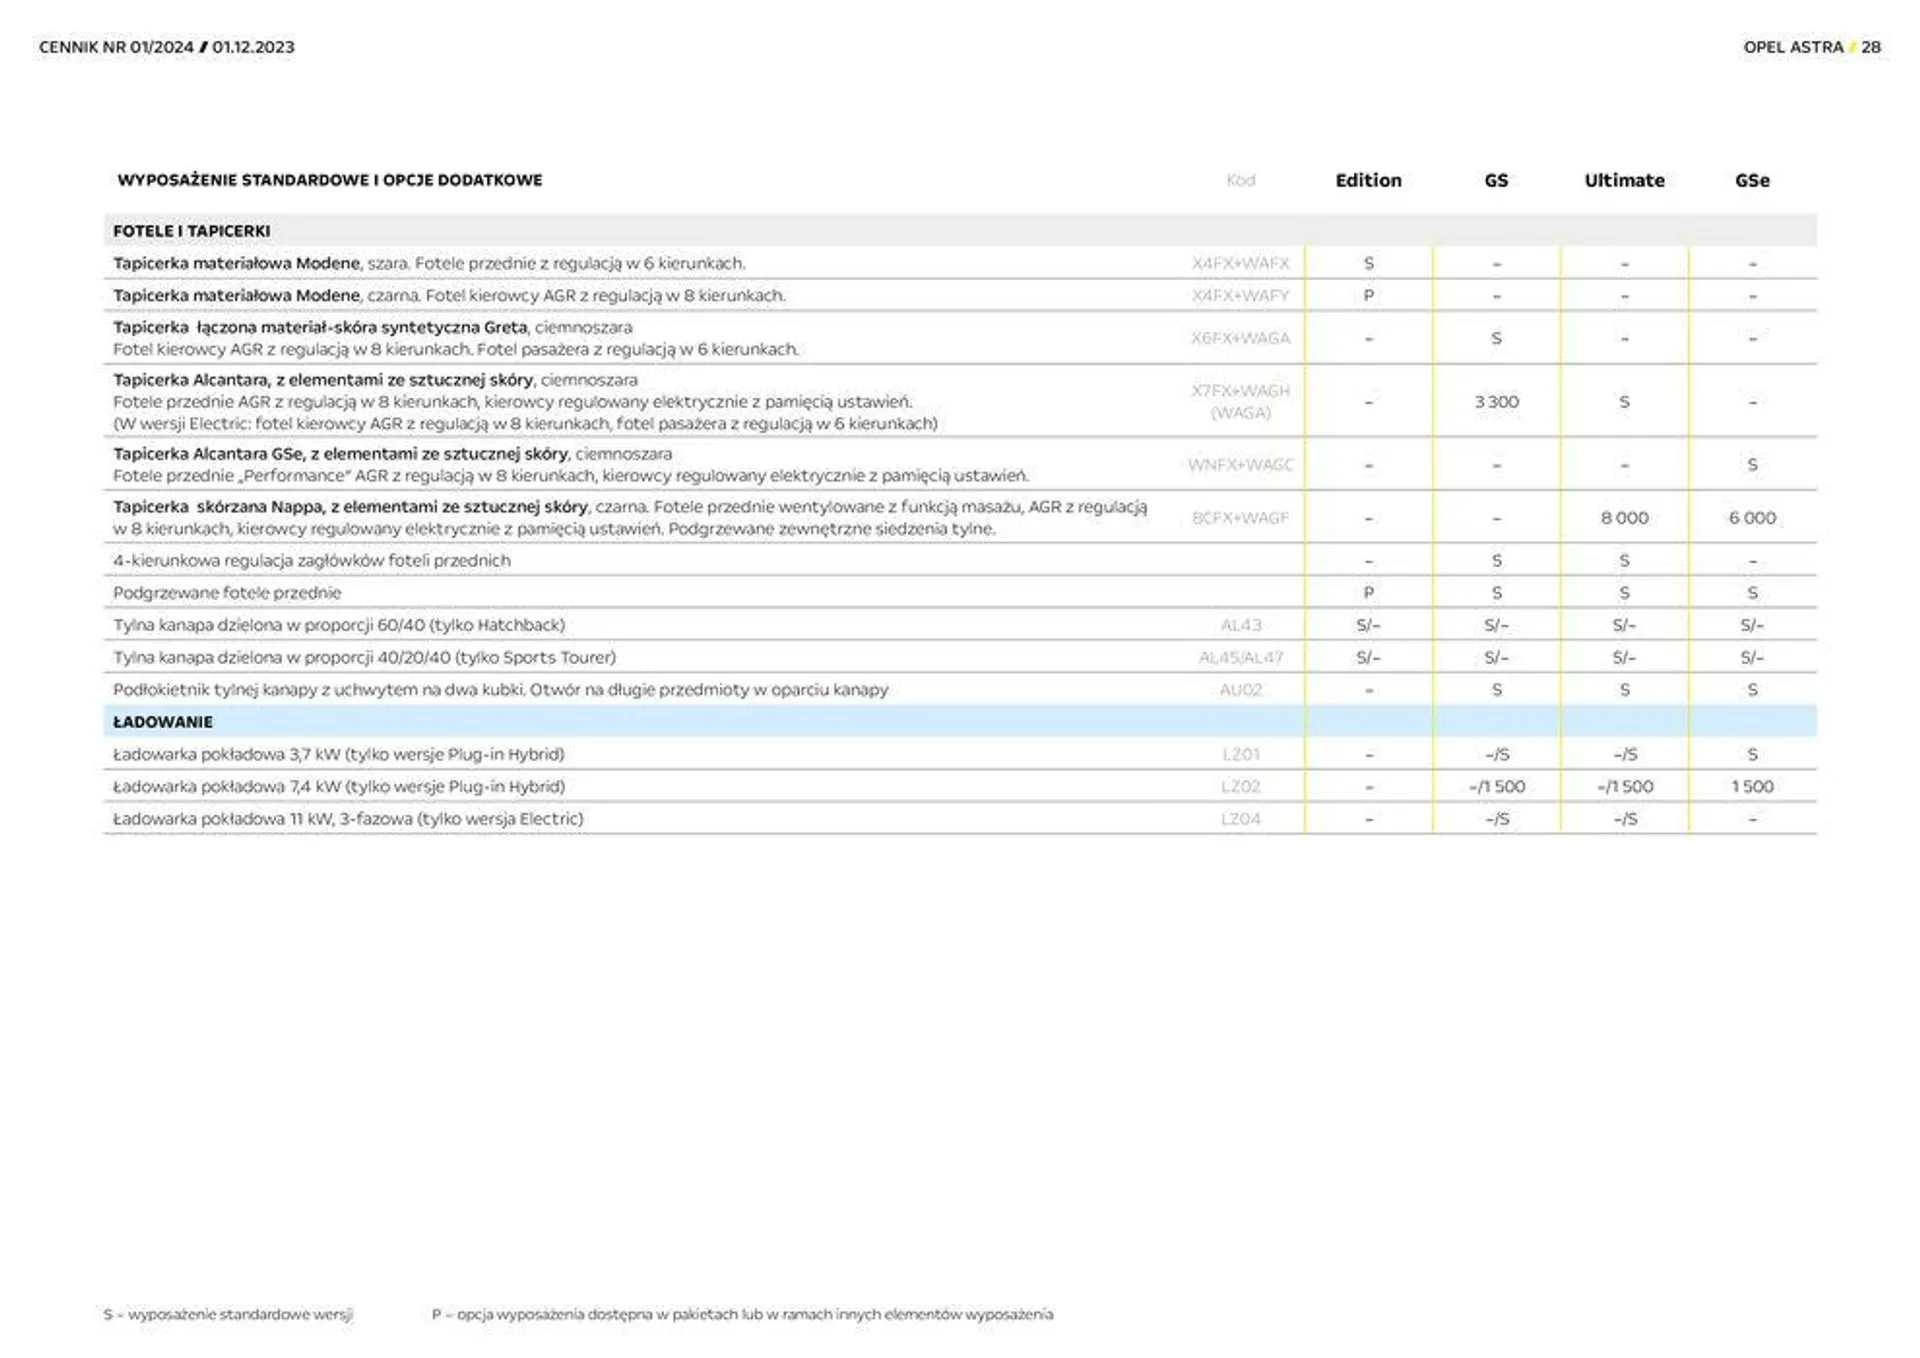Click the code 'AU02'
Image resolution: width=1920 pixels, height=1358 pixels.
coord(1240,690)
